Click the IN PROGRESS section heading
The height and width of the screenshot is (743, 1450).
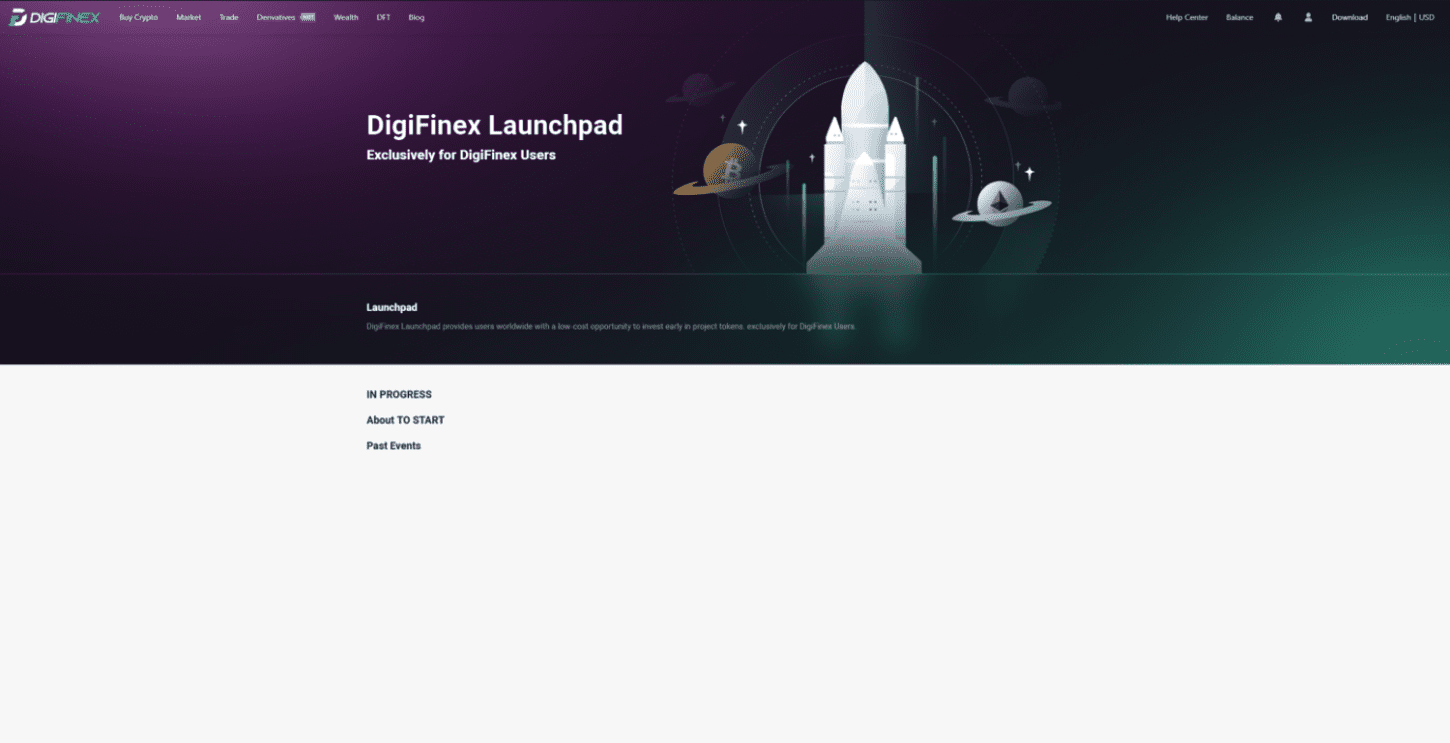pyautogui.click(x=399, y=394)
